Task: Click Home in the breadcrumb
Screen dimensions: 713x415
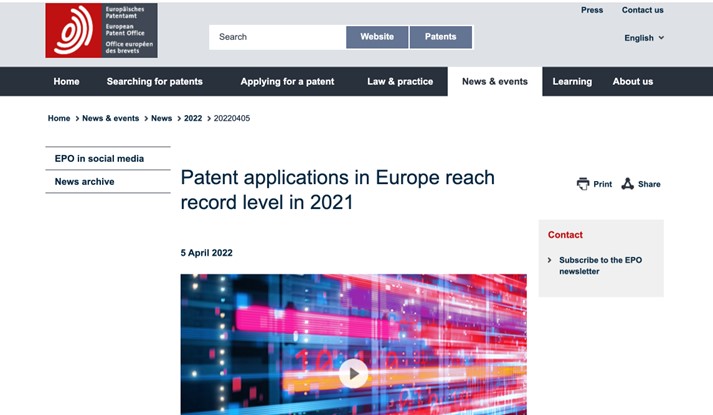Action: 59,118
